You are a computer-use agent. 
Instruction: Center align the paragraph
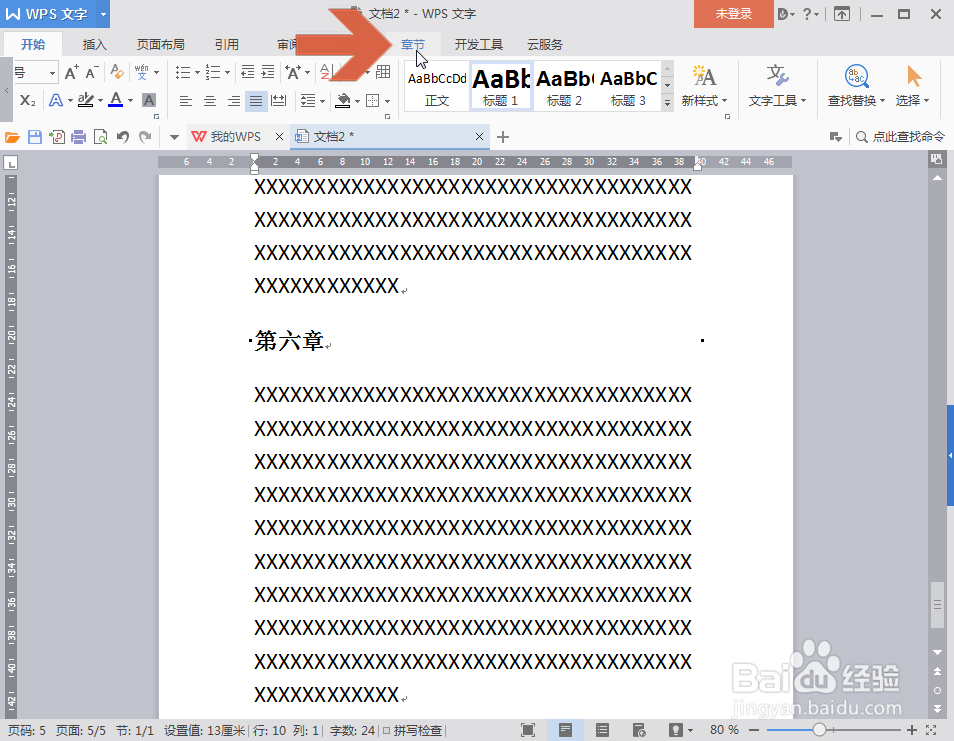[x=209, y=101]
